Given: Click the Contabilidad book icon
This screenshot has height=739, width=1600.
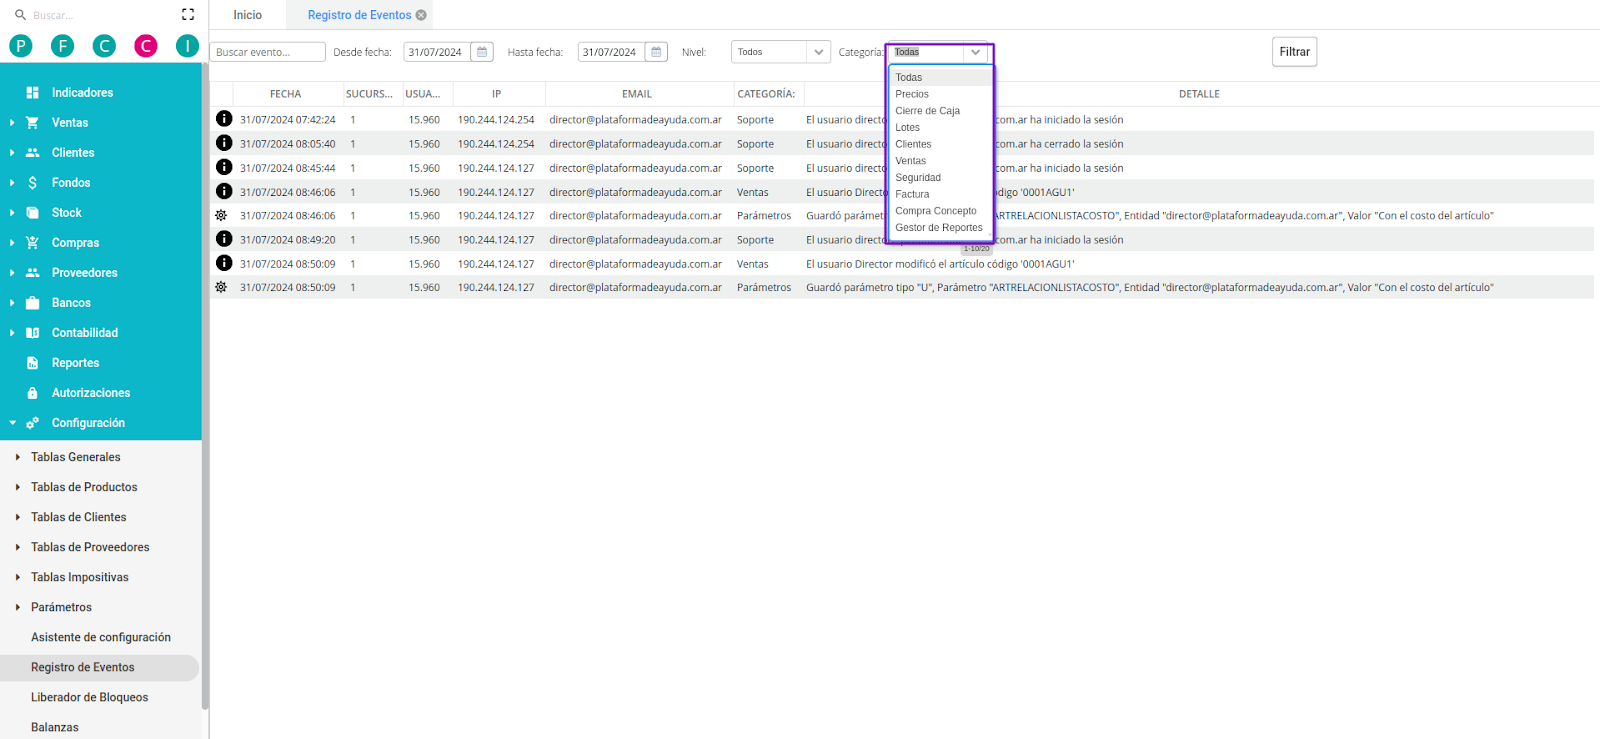Looking at the screenshot, I should pos(32,332).
